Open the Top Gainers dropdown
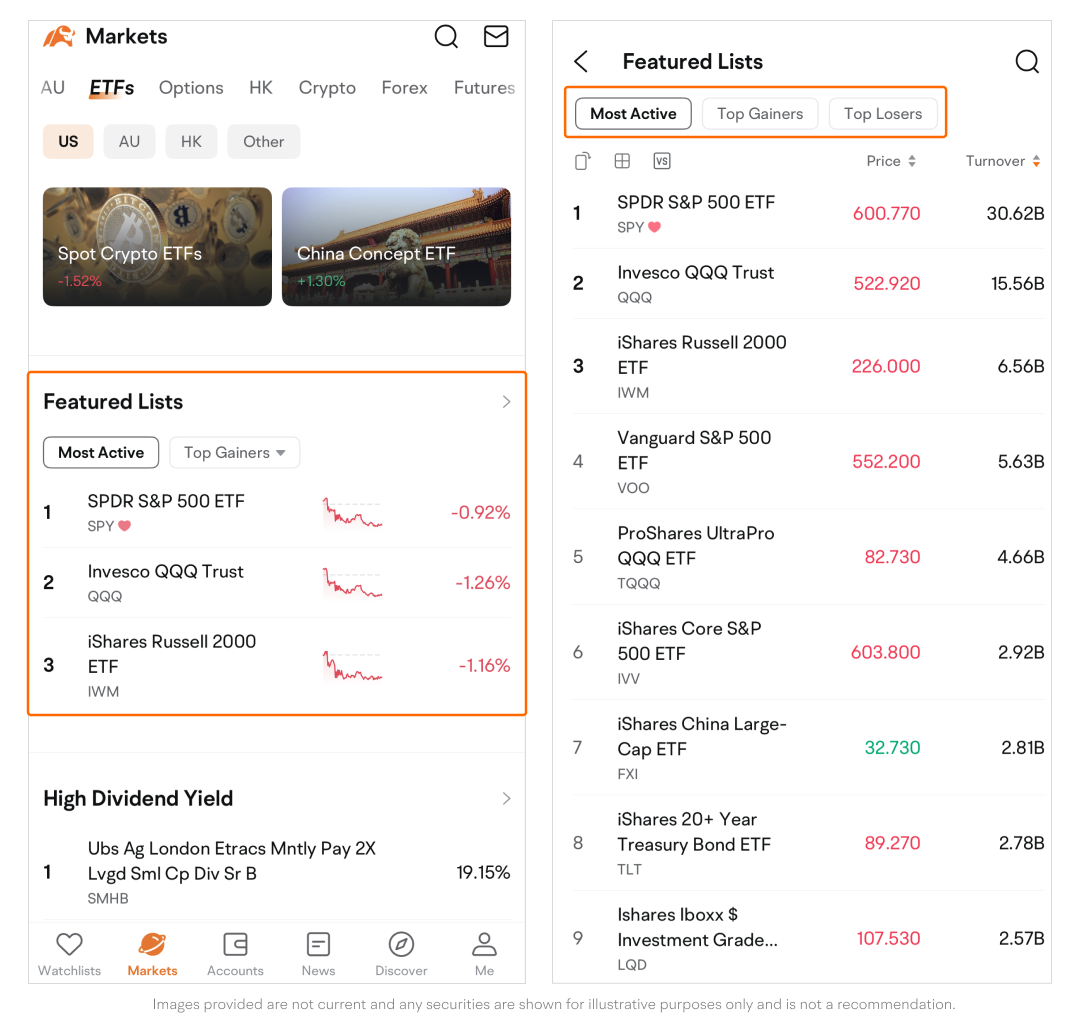 coord(235,453)
